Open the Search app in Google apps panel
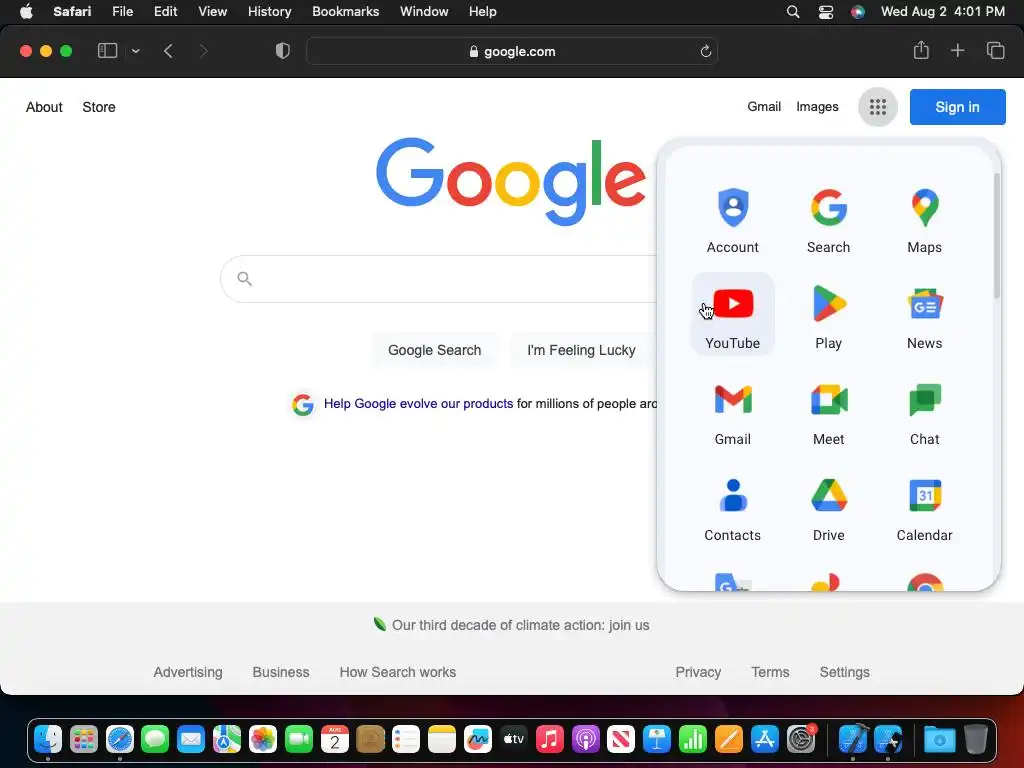 (828, 219)
